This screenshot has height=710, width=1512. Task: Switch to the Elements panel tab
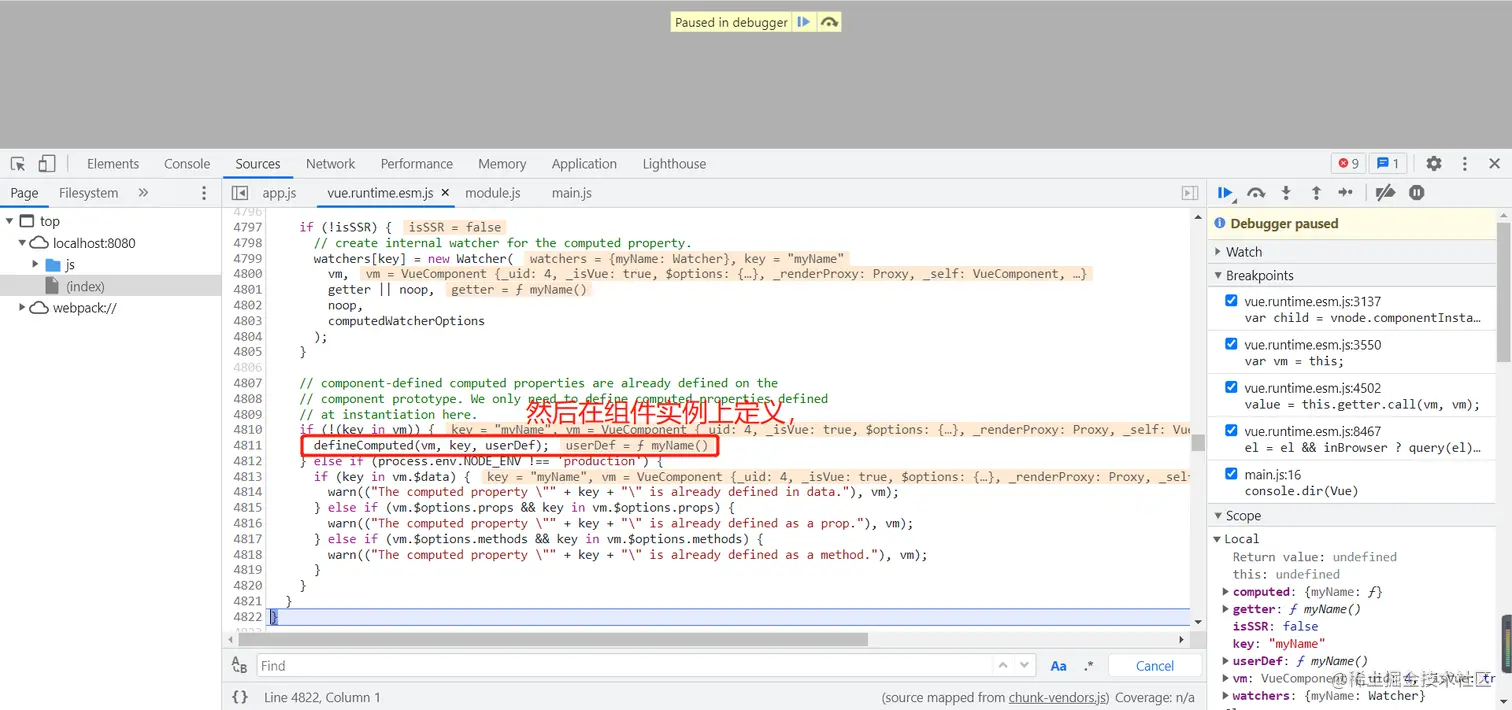[x=113, y=164]
